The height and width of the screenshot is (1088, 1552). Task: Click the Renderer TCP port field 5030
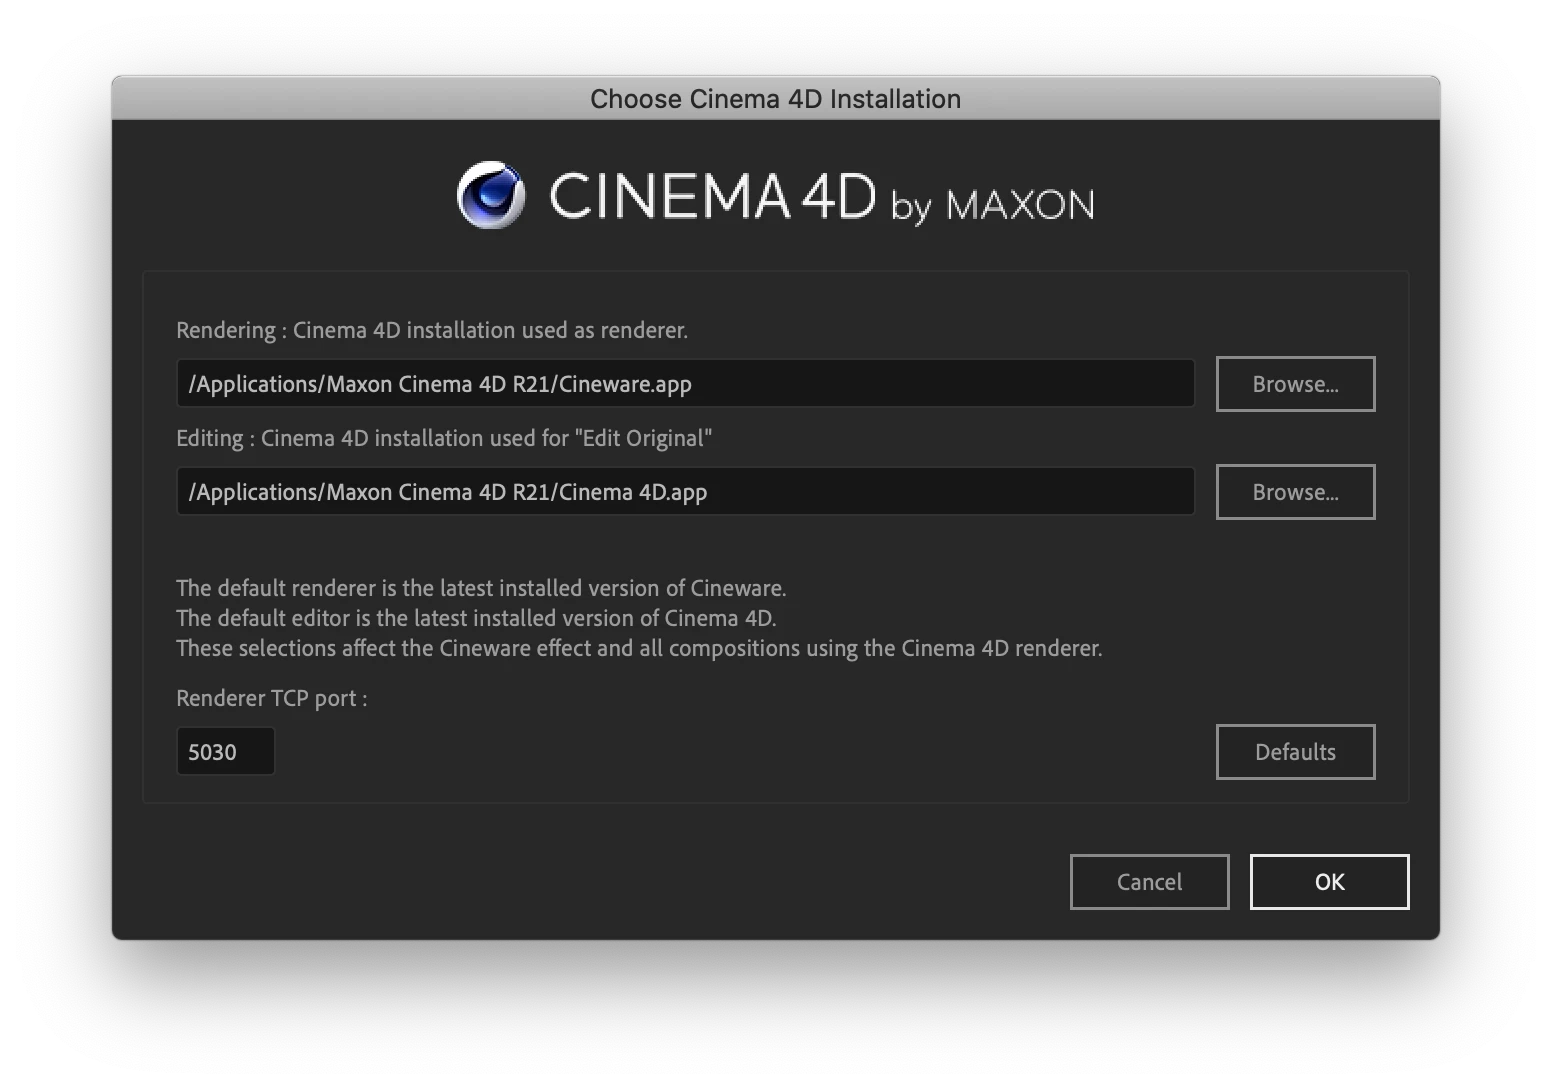tap(225, 752)
